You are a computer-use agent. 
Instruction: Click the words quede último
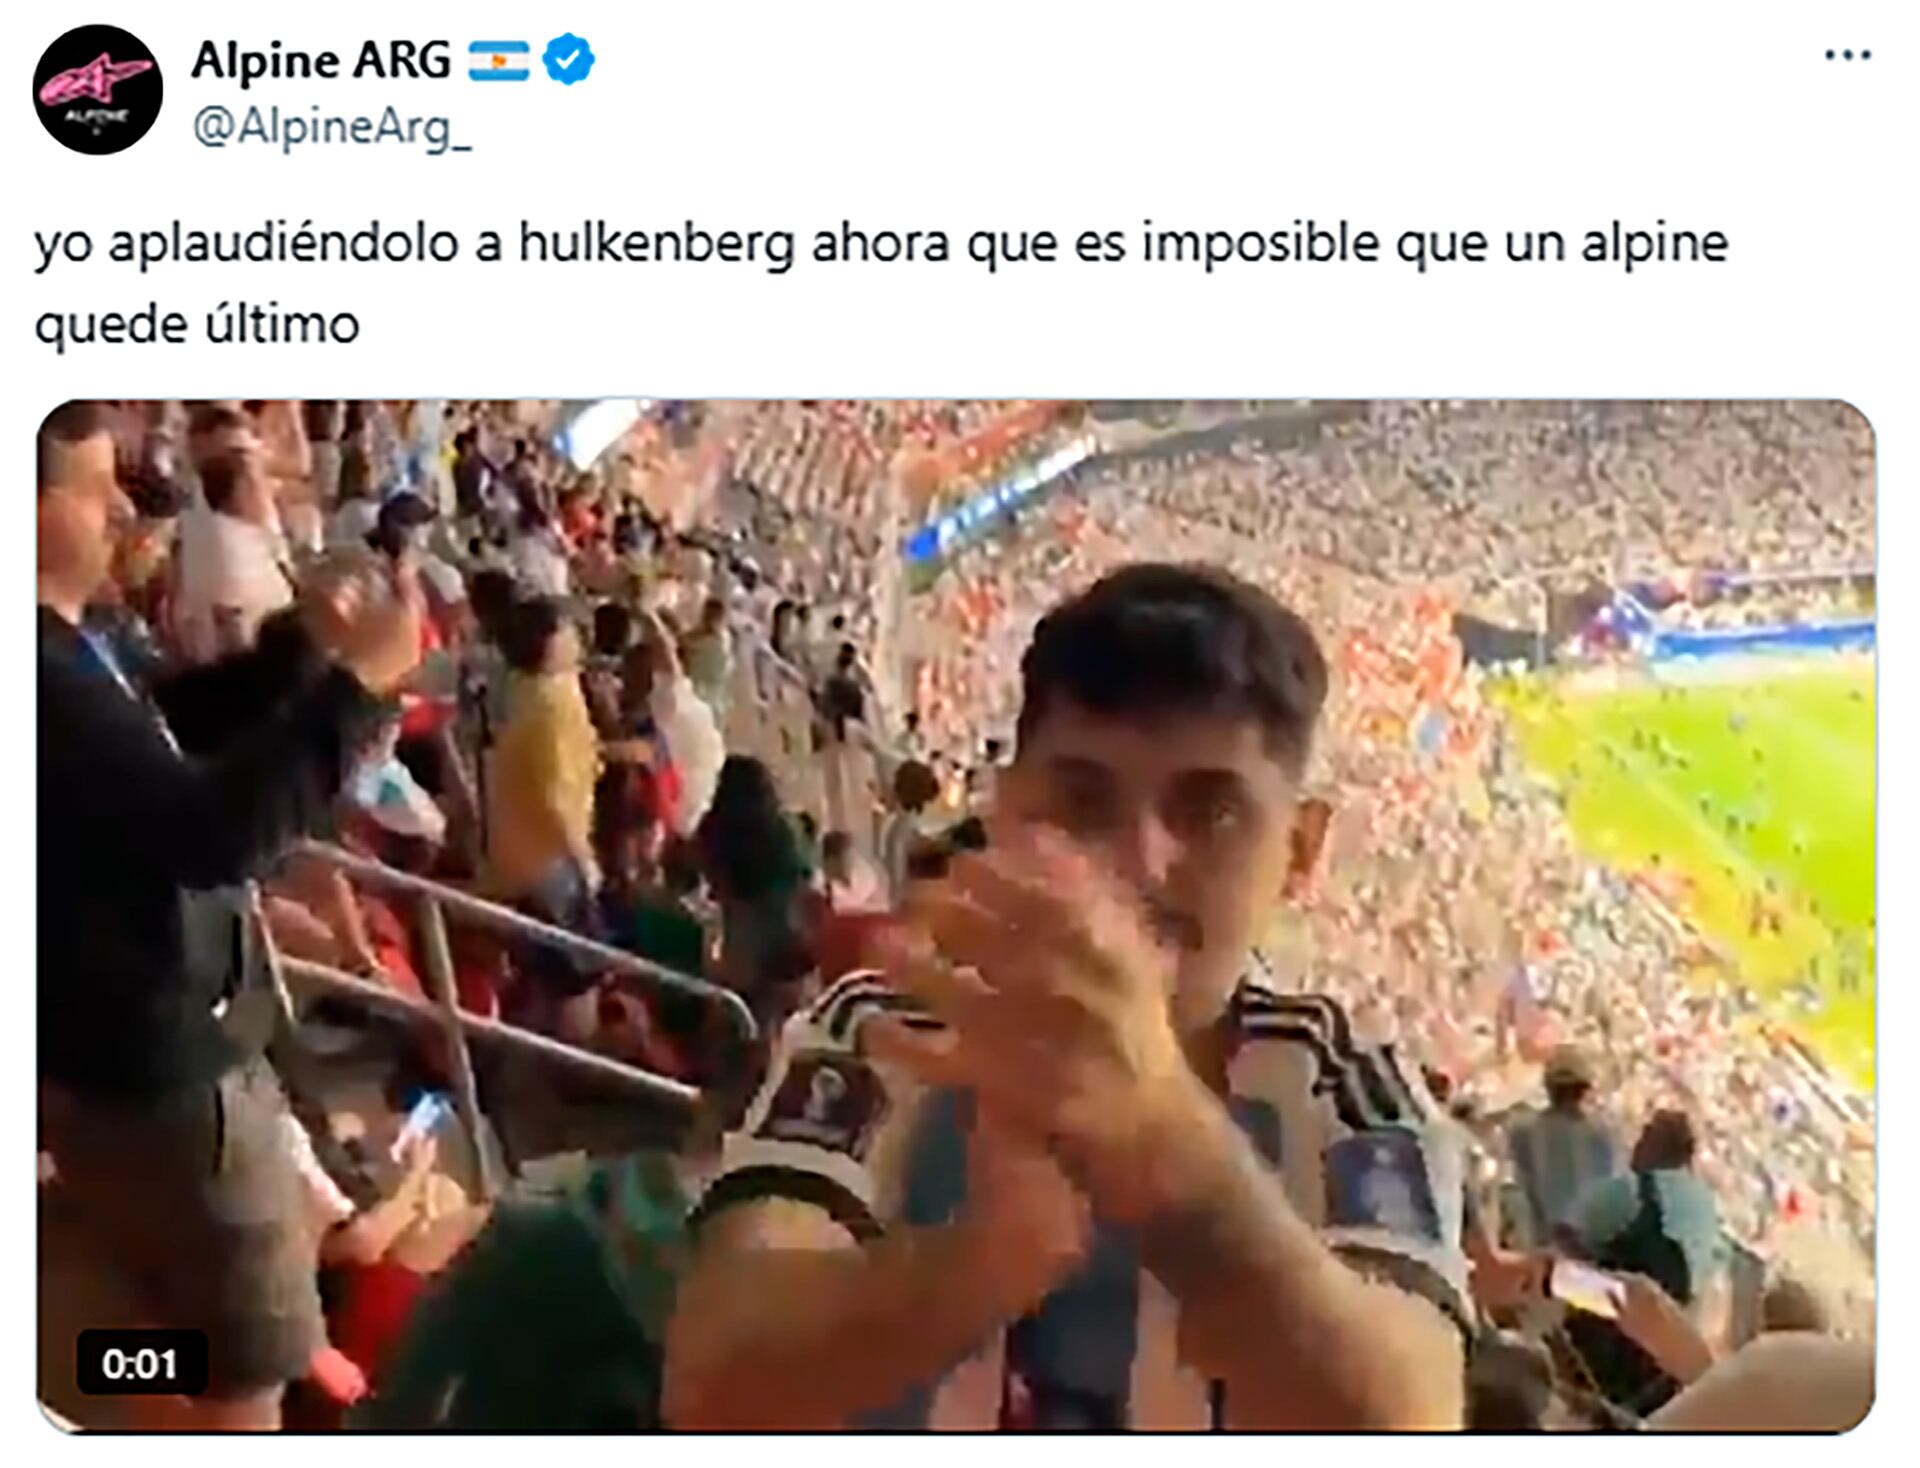pyautogui.click(x=197, y=324)
